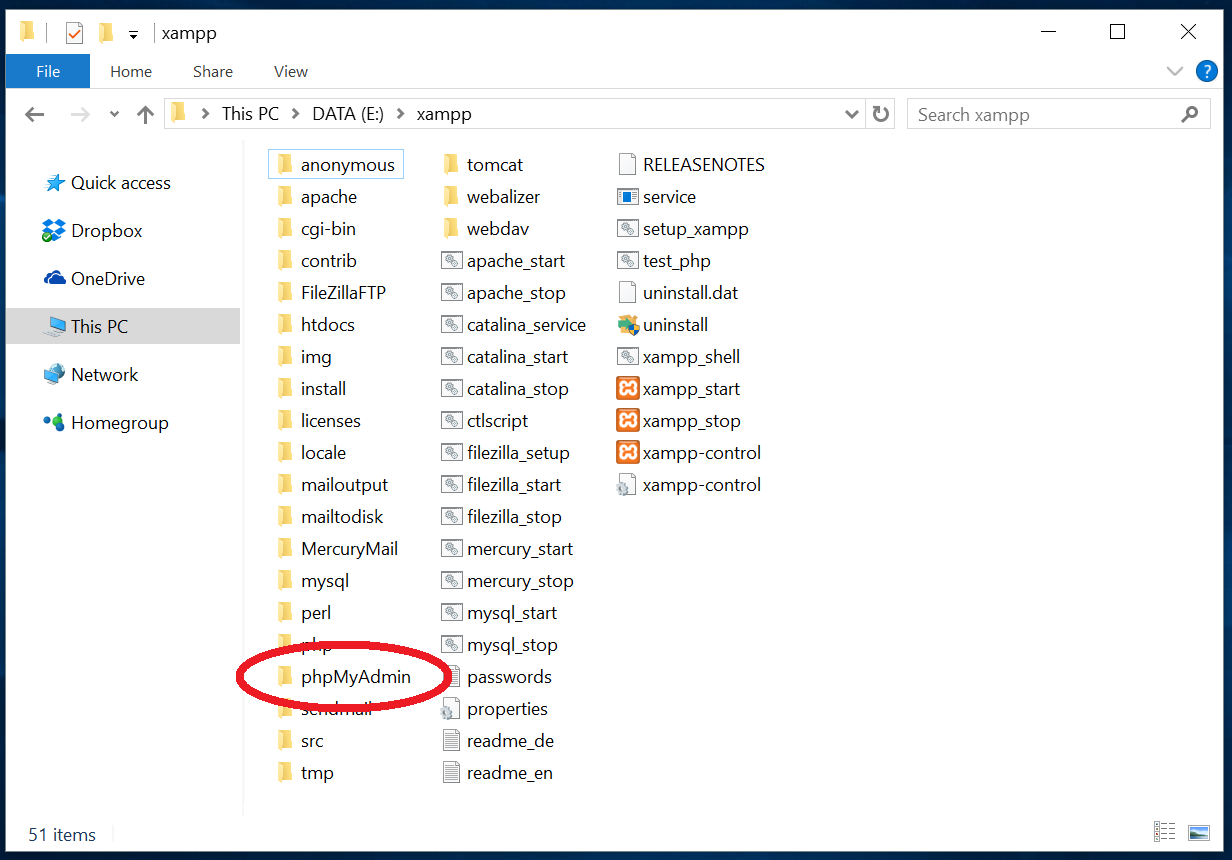Image resolution: width=1232 pixels, height=860 pixels.
Task: Select the tomcat folder
Action: coord(482,165)
